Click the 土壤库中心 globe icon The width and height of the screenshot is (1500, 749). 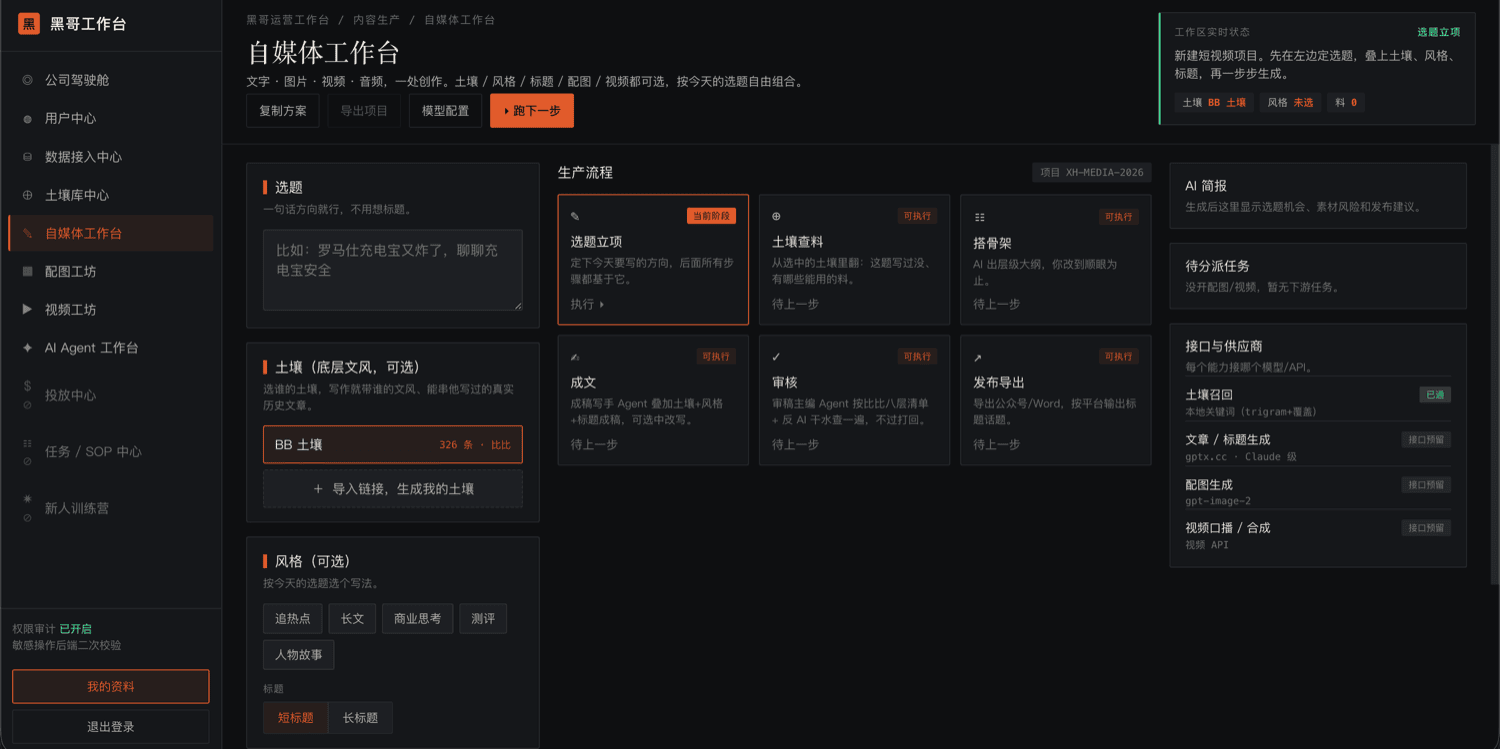pos(27,195)
